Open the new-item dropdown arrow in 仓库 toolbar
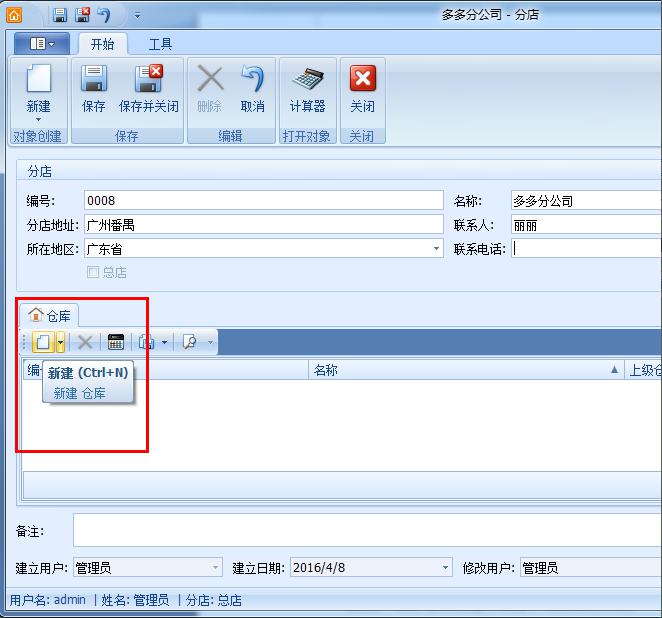This screenshot has height=618, width=662. click(60, 342)
